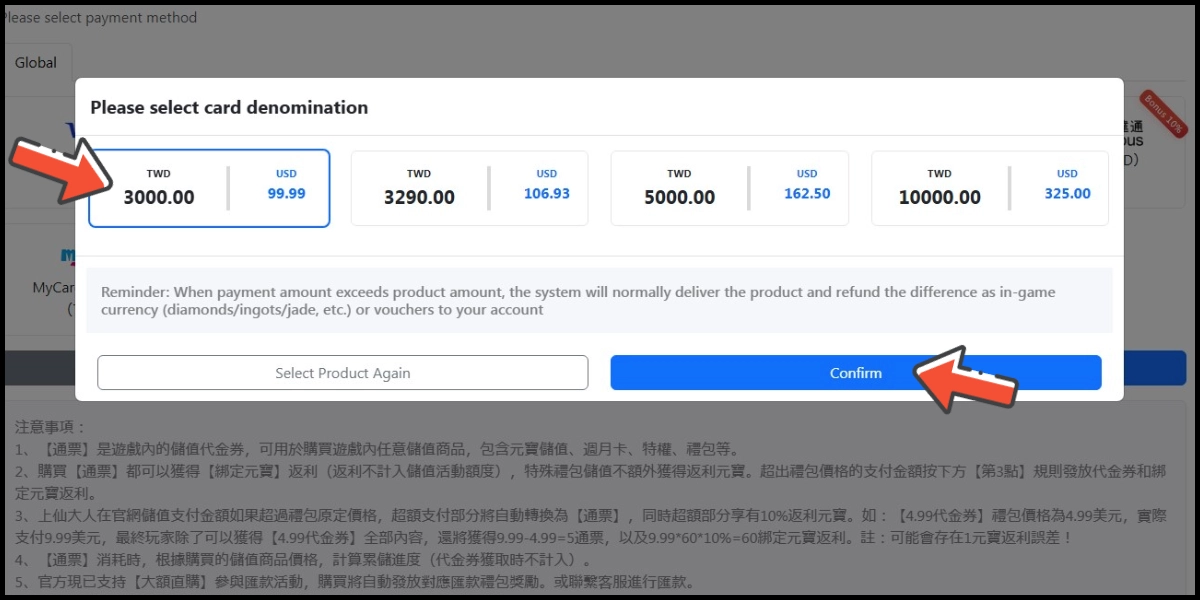
Task: Confirm the selected card denomination
Action: 856,373
